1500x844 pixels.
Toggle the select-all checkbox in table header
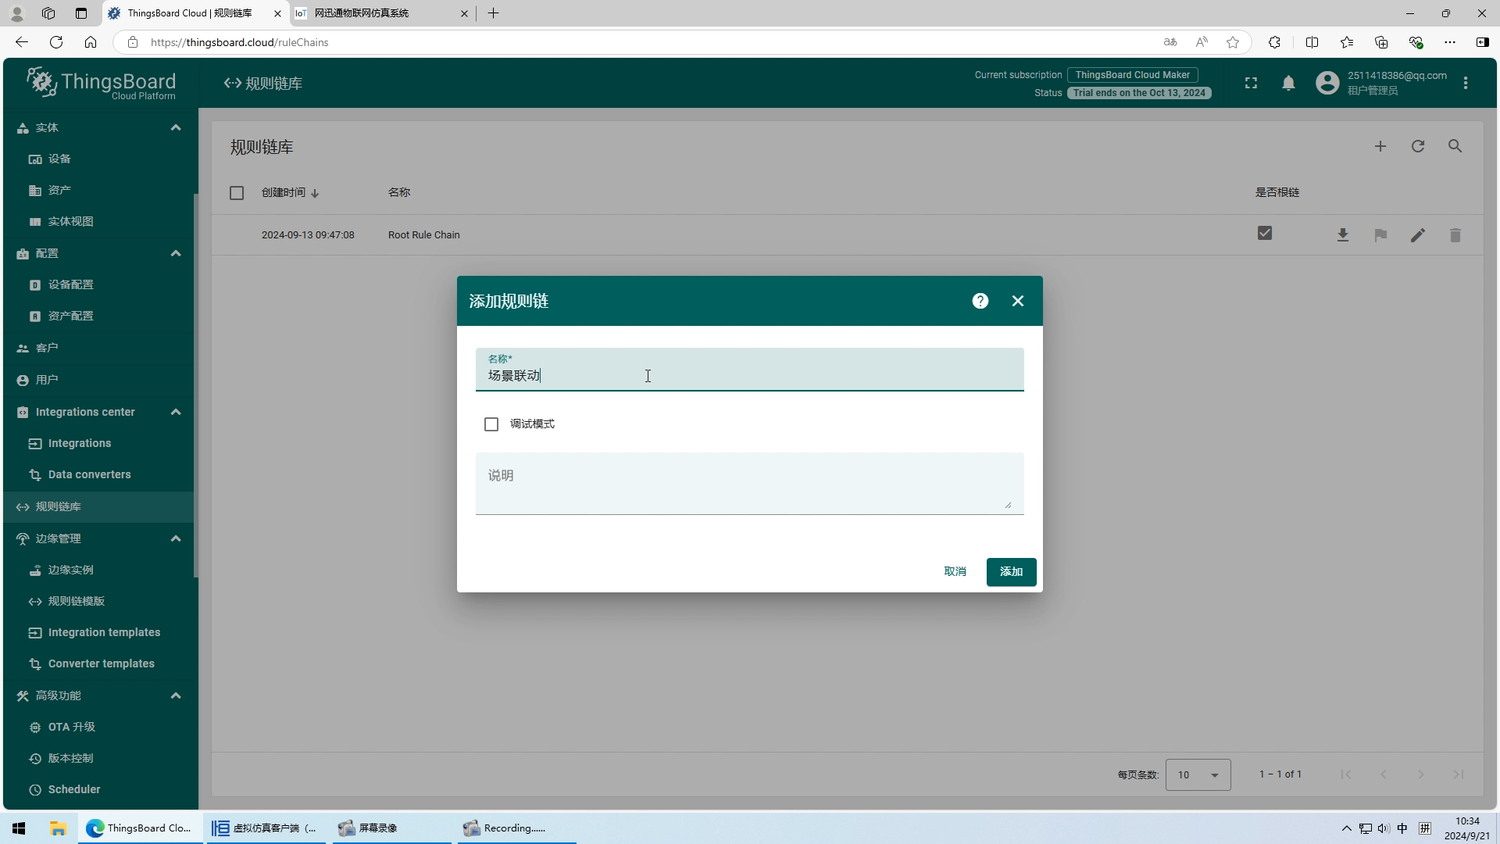(237, 193)
